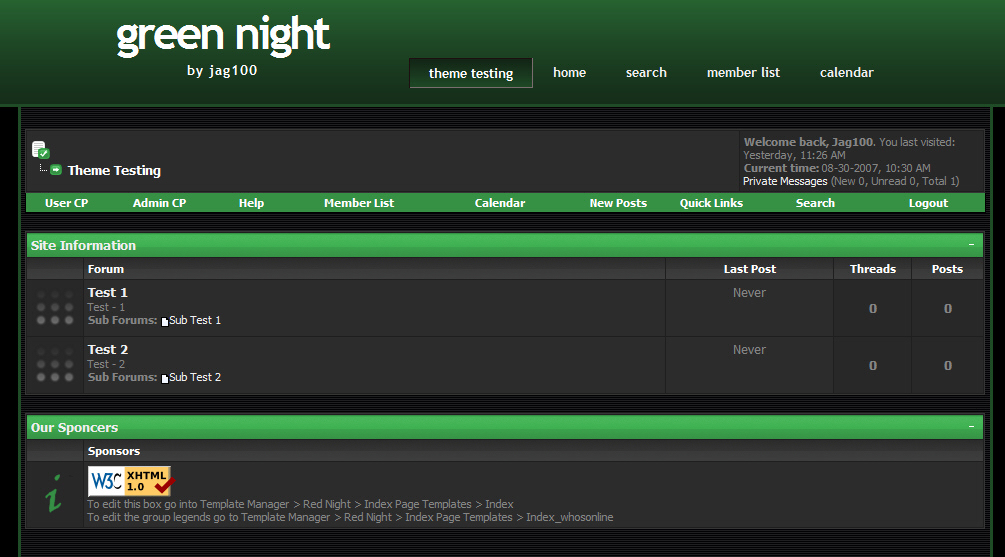Open the Quick Links menu
1005x557 pixels.
tap(711, 203)
